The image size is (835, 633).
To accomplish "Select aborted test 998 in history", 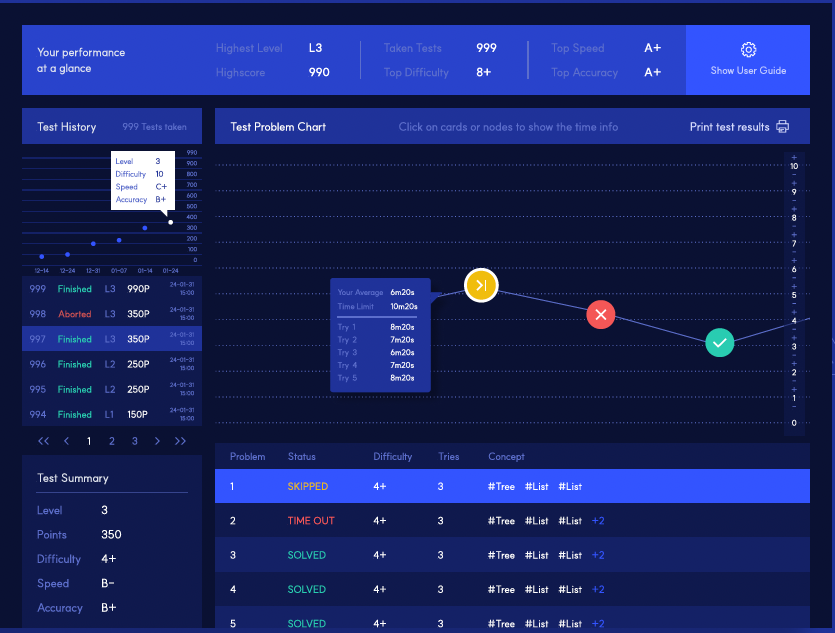I will pos(112,314).
